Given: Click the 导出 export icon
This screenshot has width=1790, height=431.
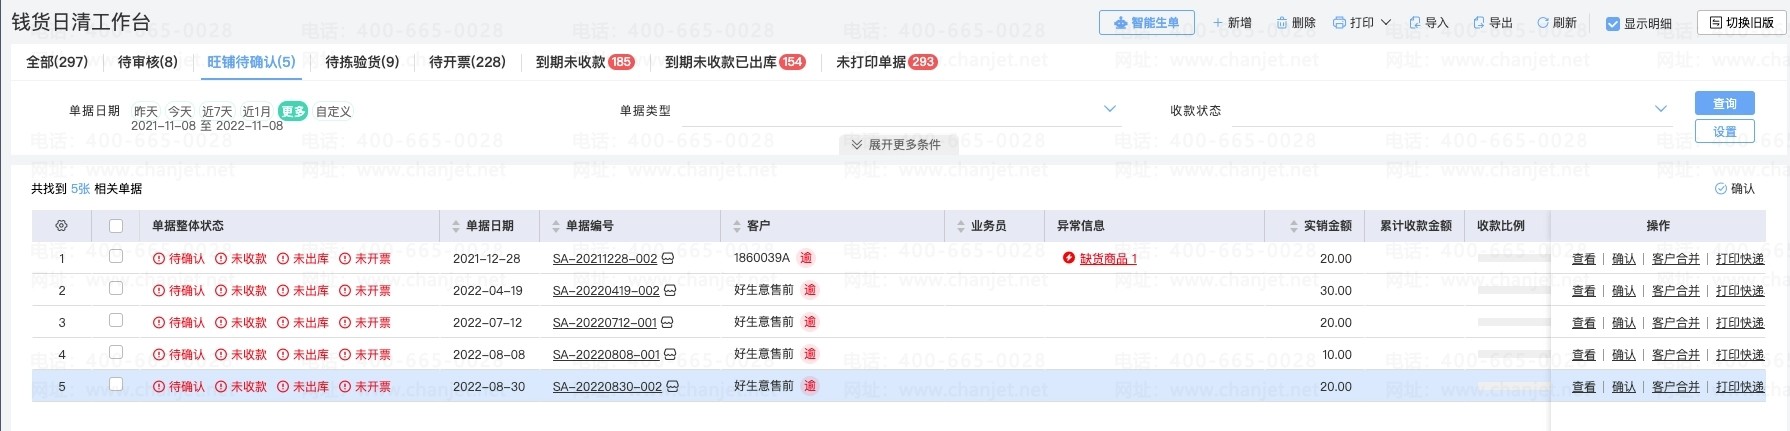Looking at the screenshot, I should 1479,22.
